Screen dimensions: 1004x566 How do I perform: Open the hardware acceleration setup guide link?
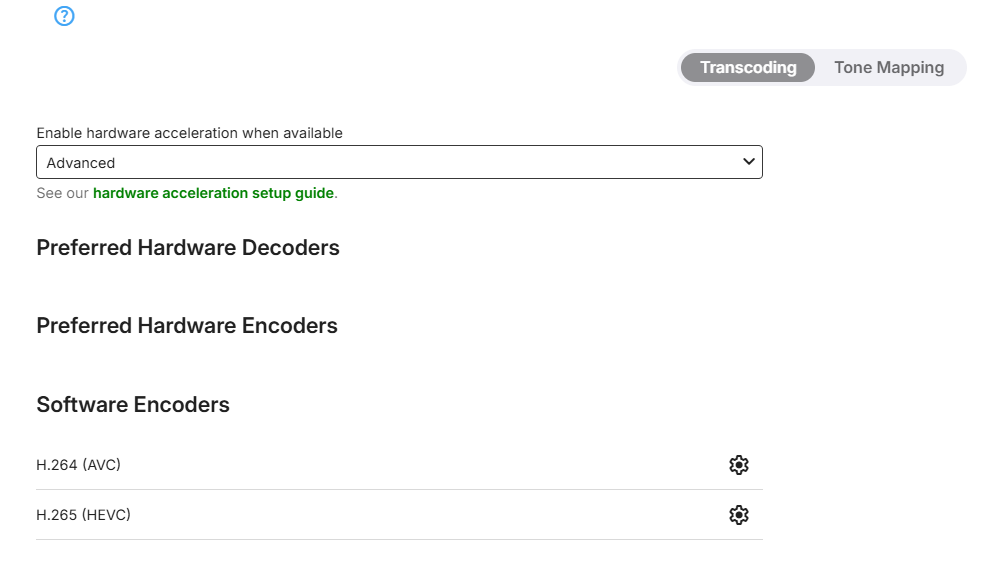[213, 193]
